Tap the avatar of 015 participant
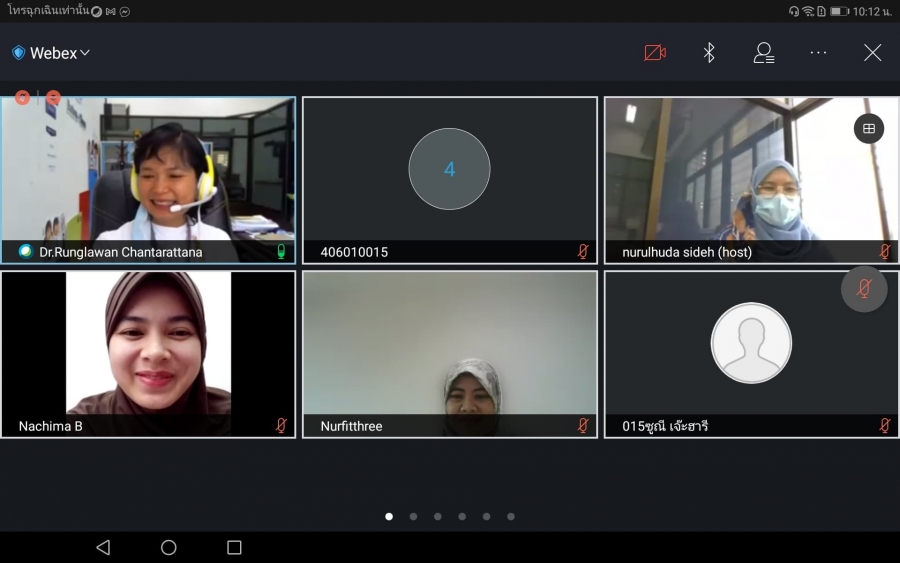900x563 pixels. pyautogui.click(x=751, y=343)
